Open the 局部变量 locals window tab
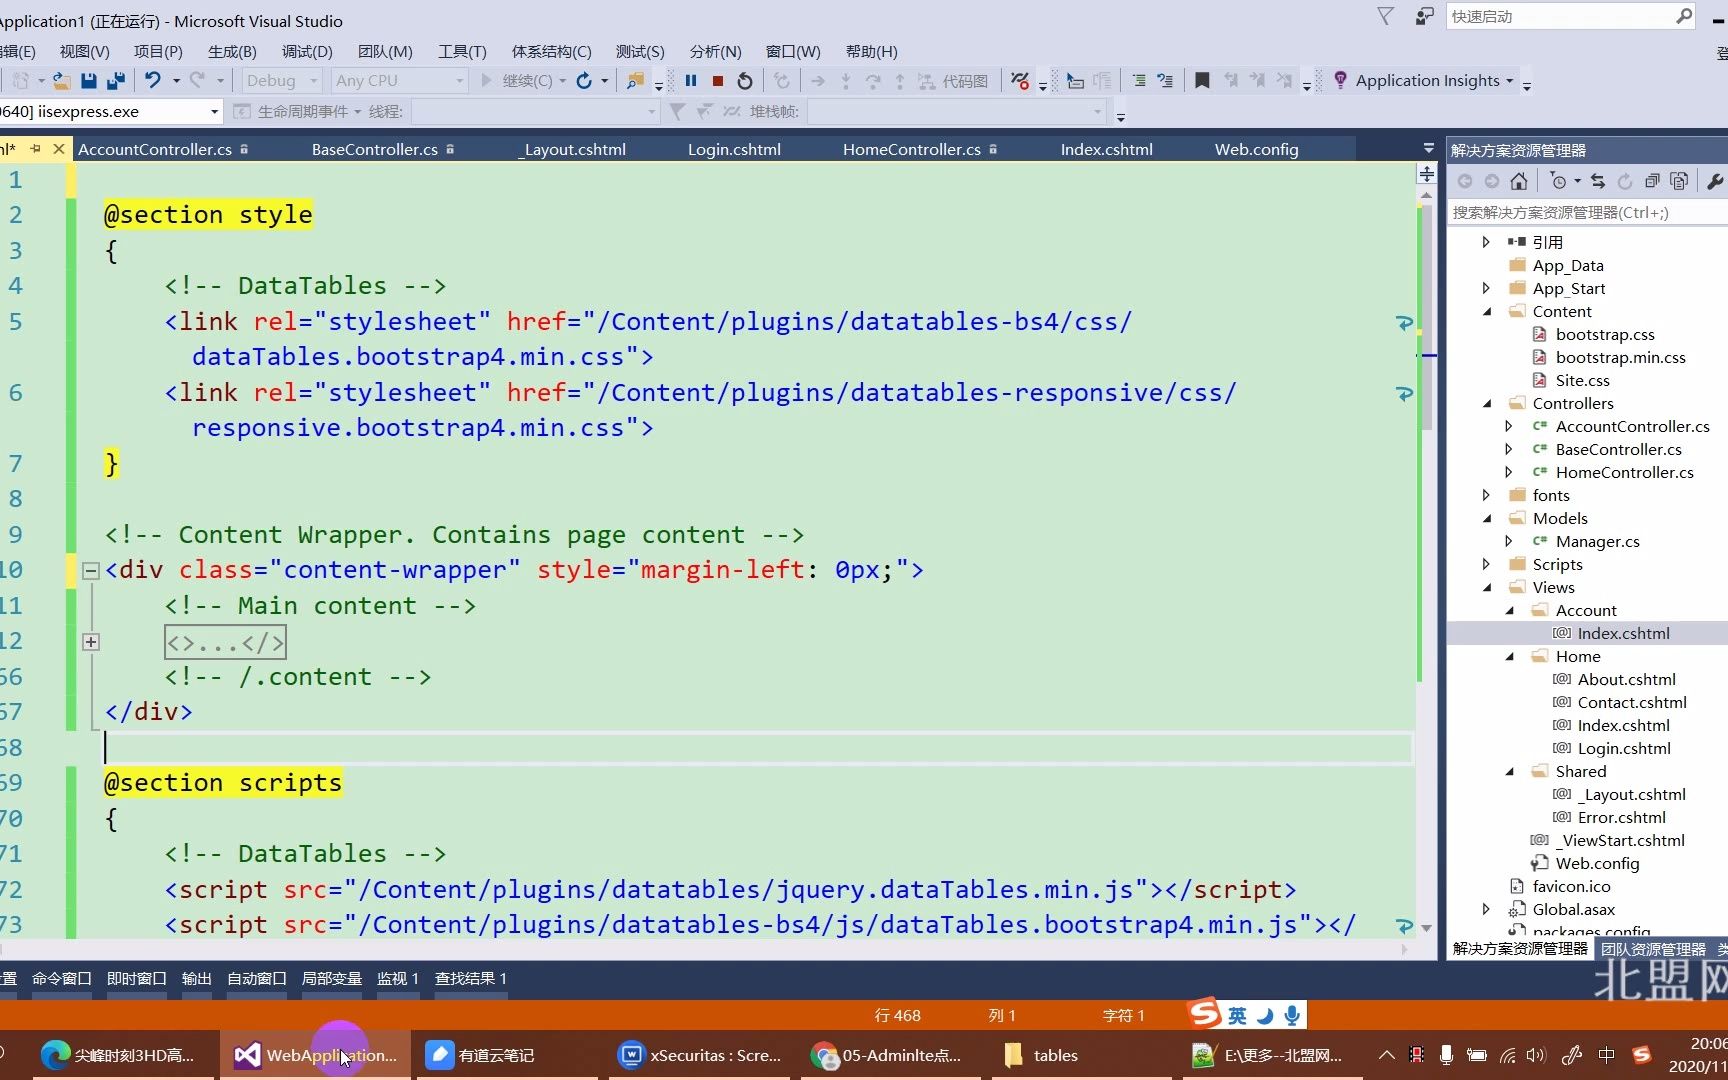The height and width of the screenshot is (1080, 1728). 331,978
